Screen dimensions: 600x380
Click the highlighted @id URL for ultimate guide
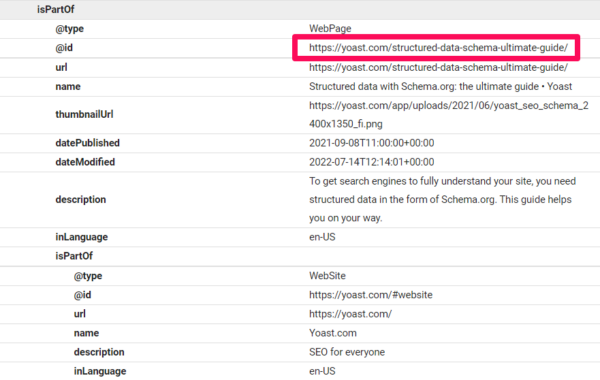(439, 48)
